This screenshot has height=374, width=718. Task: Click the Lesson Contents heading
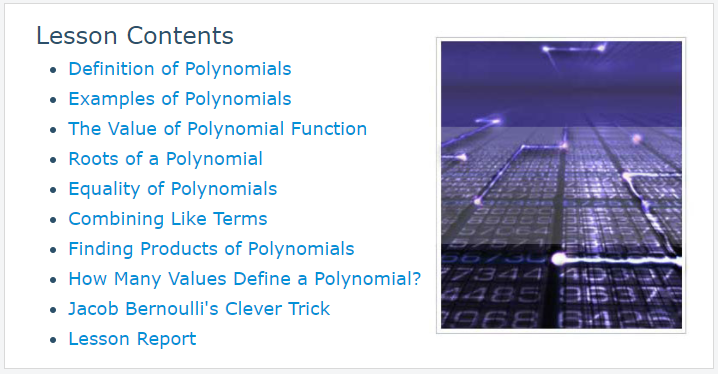135,35
